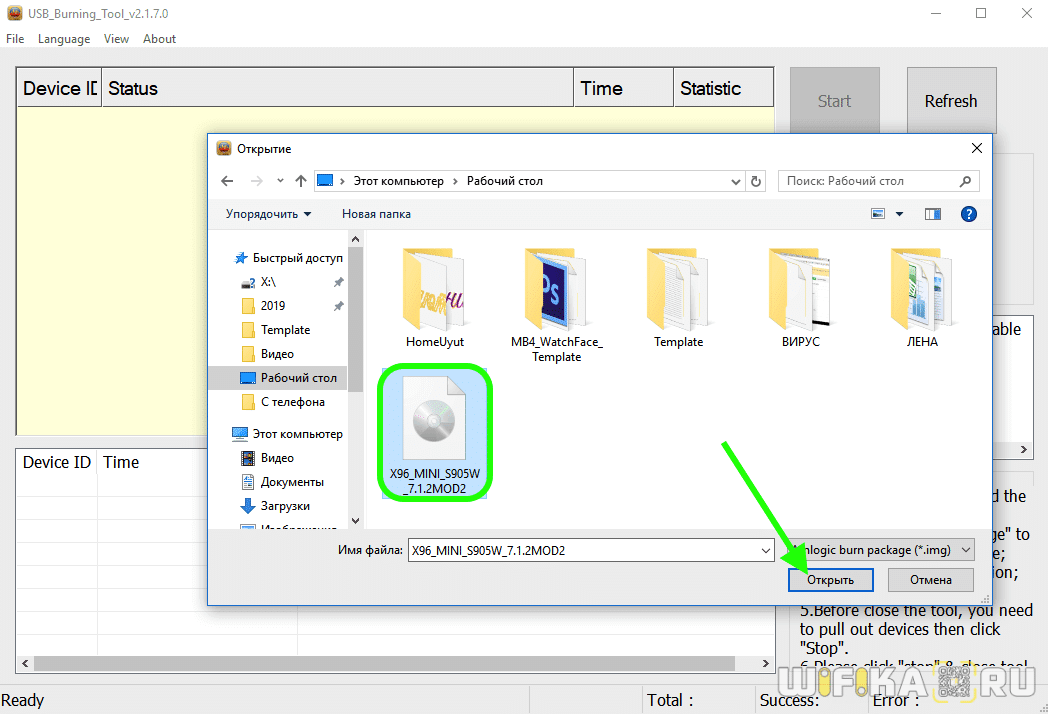Open the Упорядочить dropdown menu
Image resolution: width=1048 pixels, height=714 pixels.
(268, 214)
